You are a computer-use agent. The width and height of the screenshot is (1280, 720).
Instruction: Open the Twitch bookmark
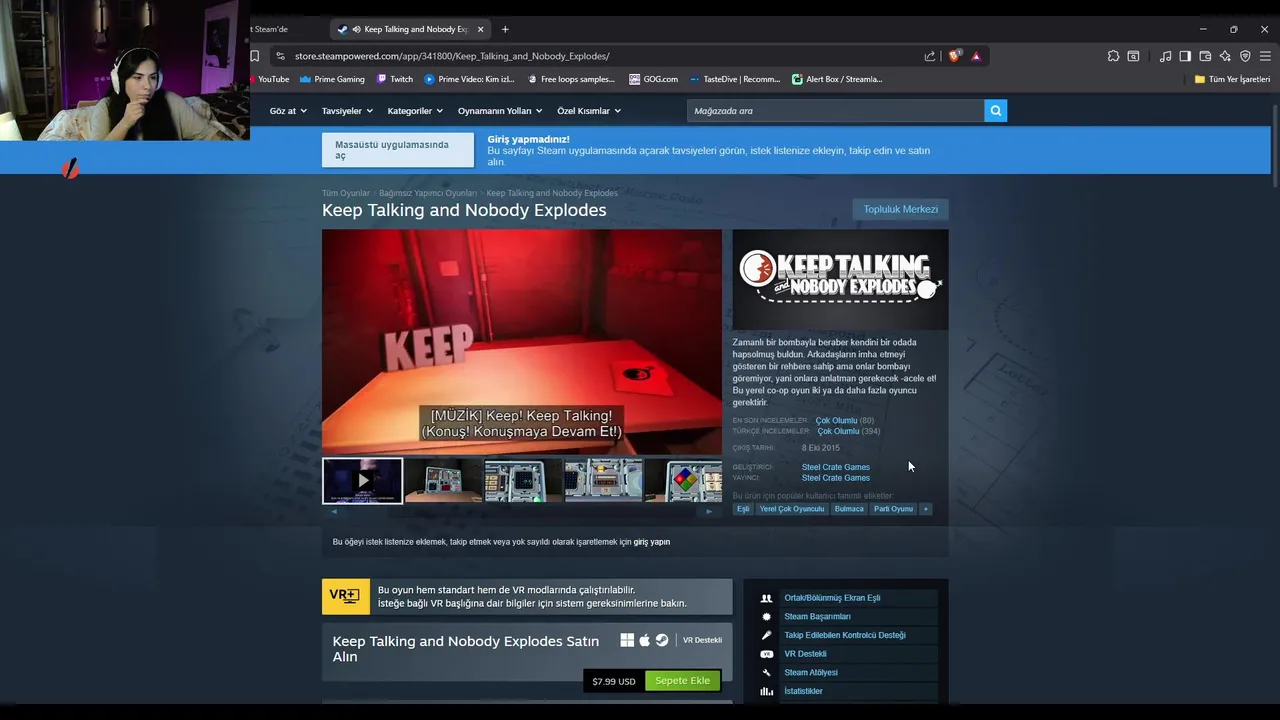(x=395, y=79)
